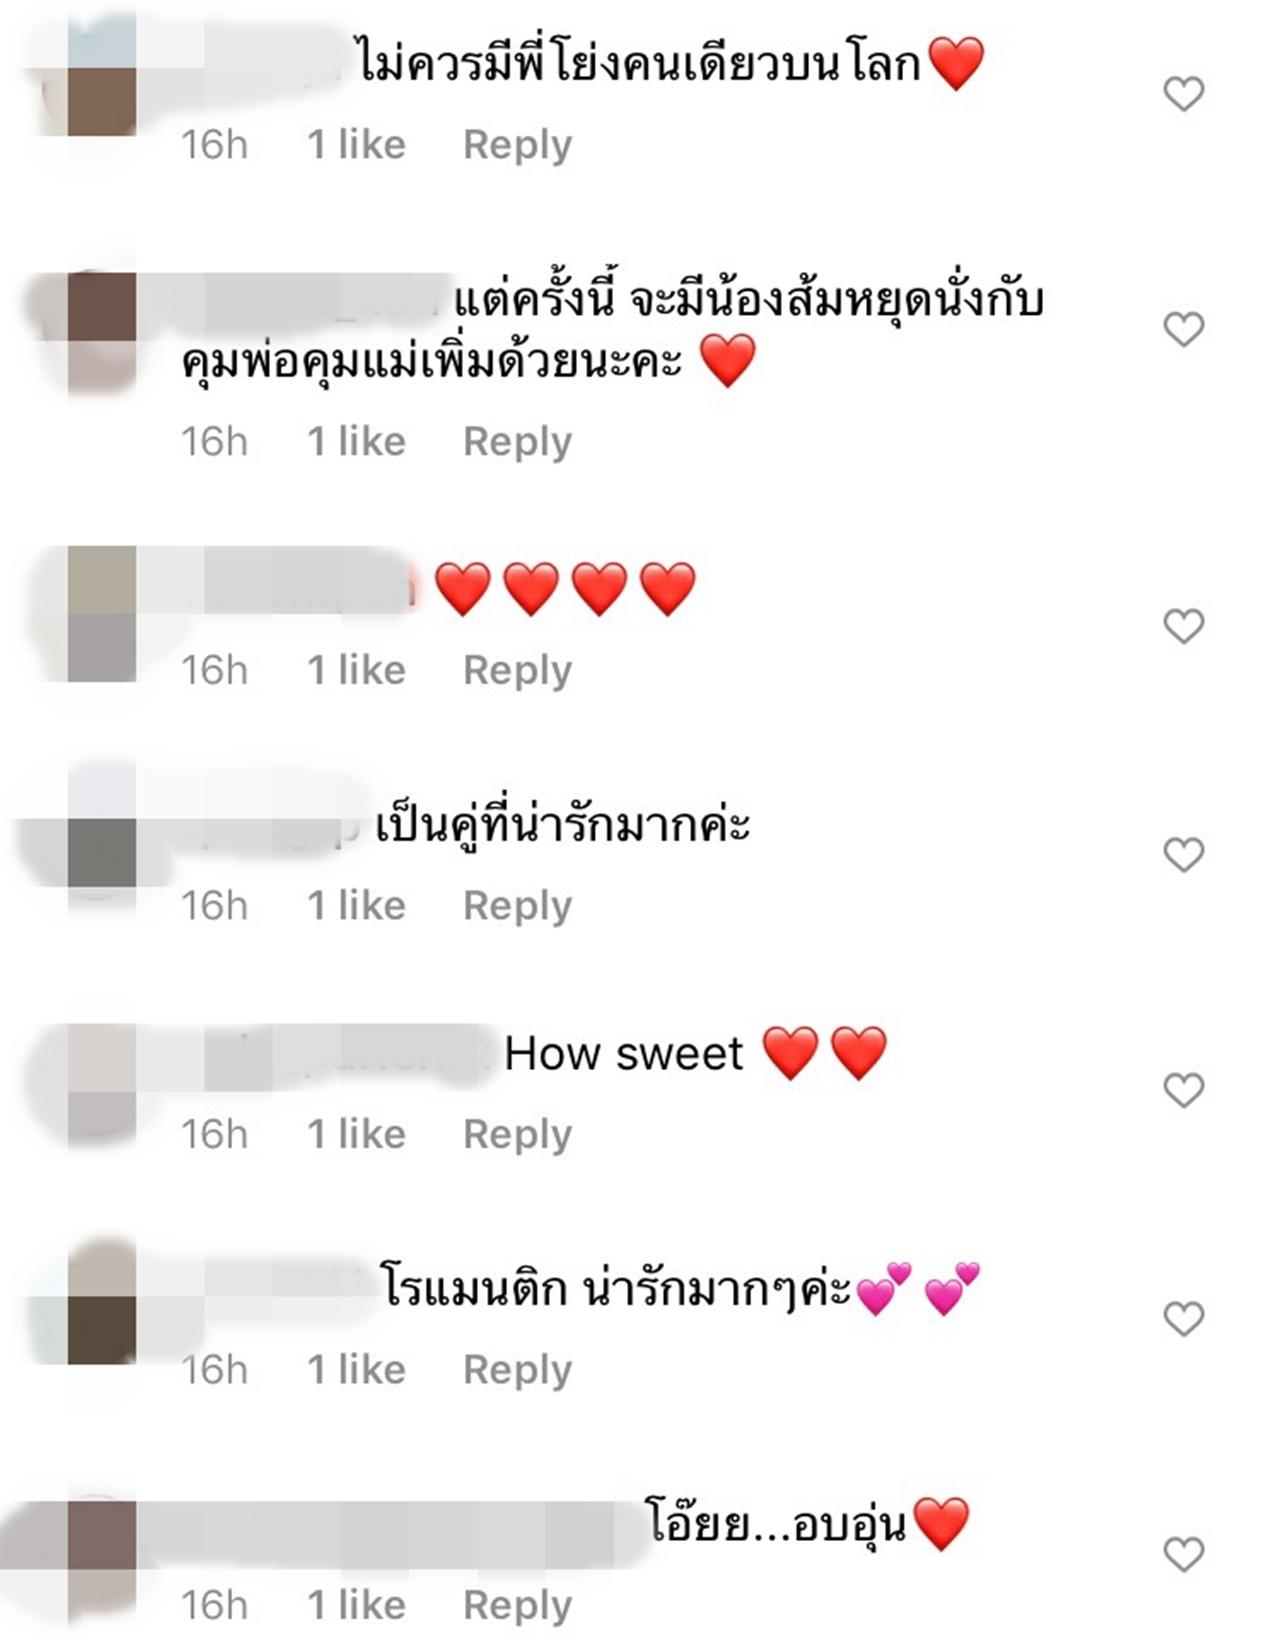Like the 'How sweet' comment

1184,1090
